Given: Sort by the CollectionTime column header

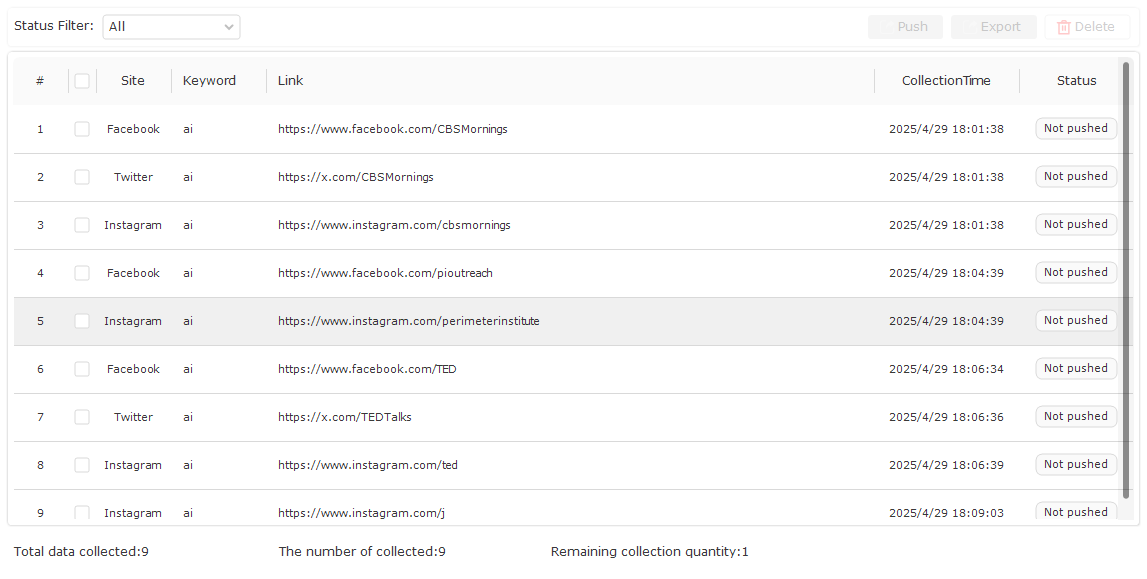Looking at the screenshot, I should pyautogui.click(x=946, y=81).
